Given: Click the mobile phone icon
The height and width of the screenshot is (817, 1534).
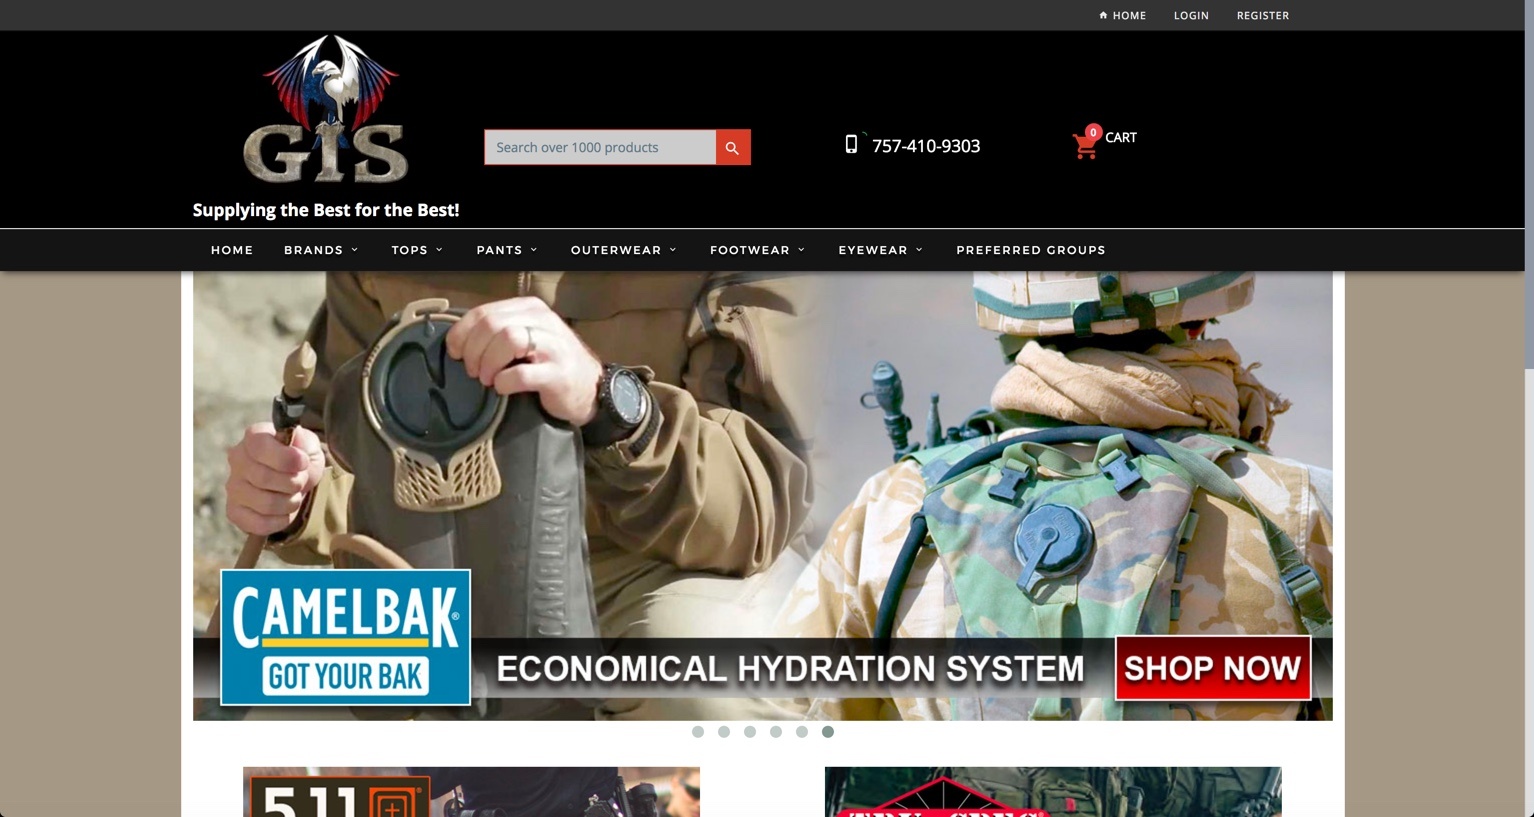Looking at the screenshot, I should point(851,144).
